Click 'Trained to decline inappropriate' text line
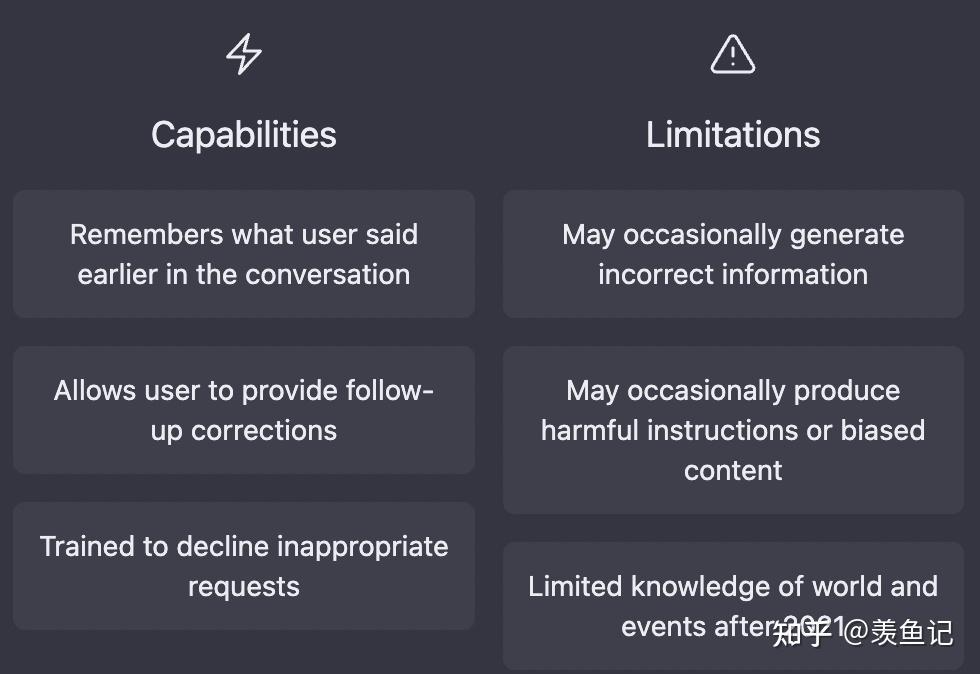The height and width of the screenshot is (674, 980). 244,546
